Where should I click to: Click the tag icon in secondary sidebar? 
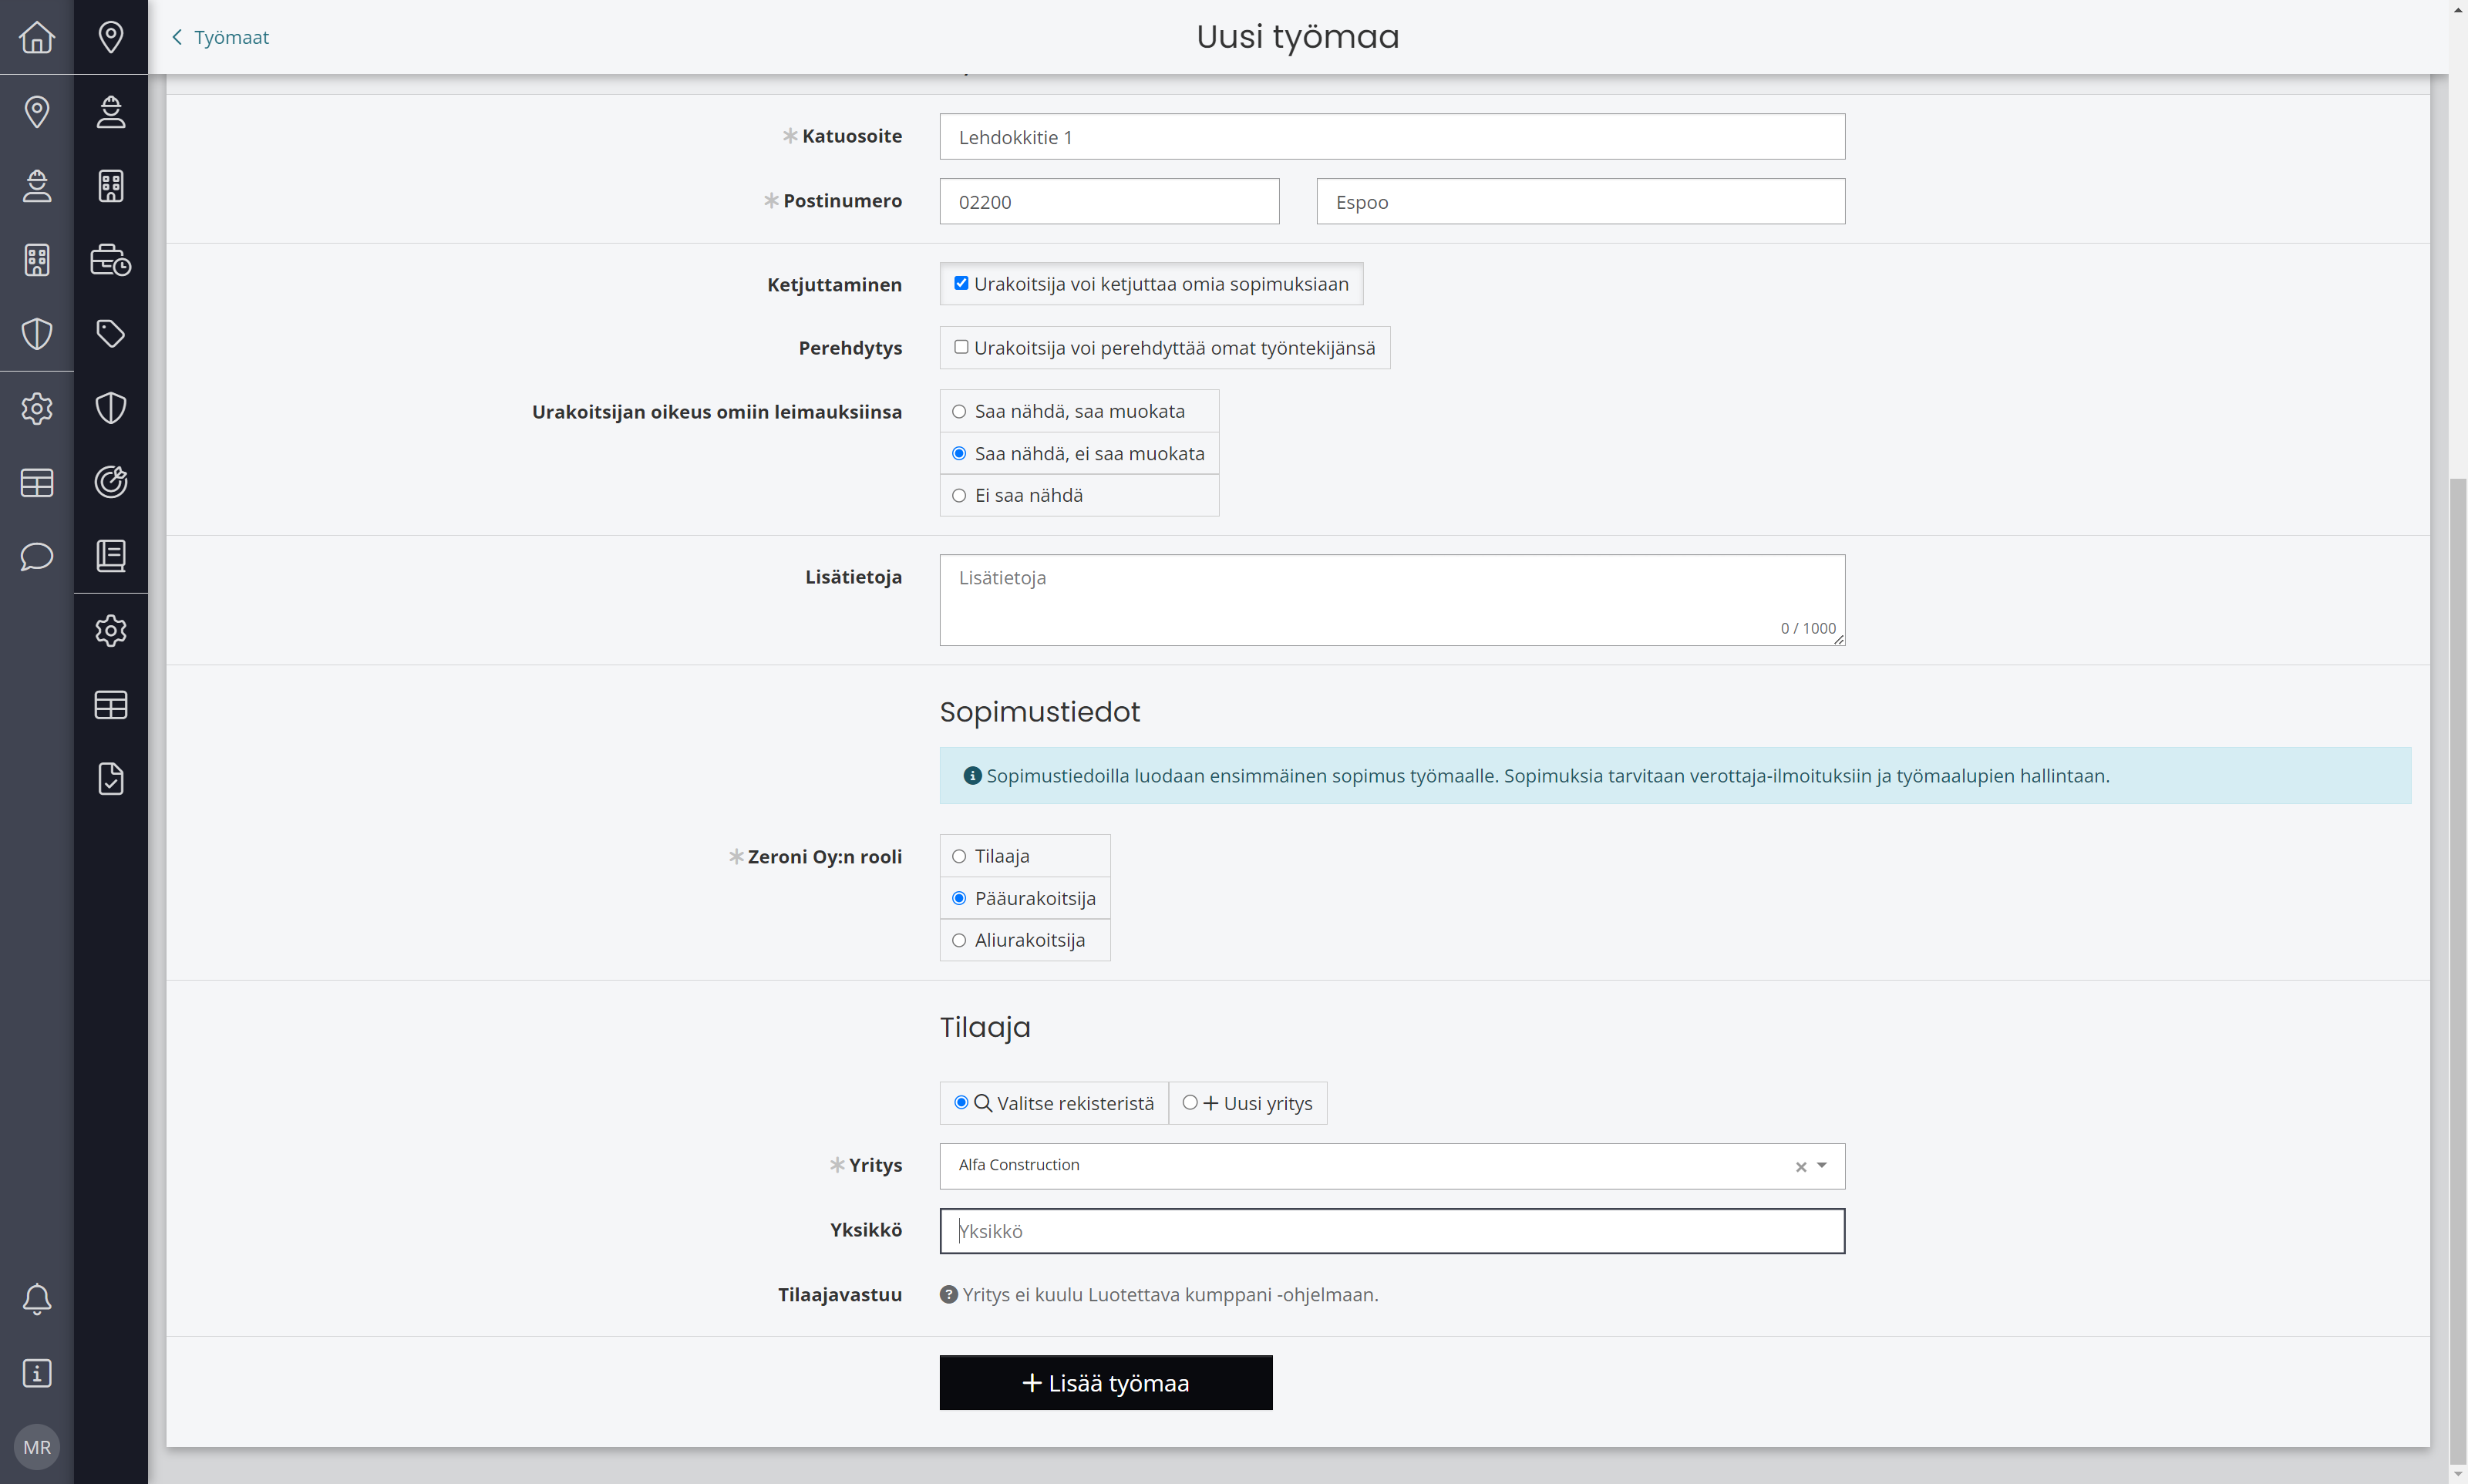[x=111, y=334]
